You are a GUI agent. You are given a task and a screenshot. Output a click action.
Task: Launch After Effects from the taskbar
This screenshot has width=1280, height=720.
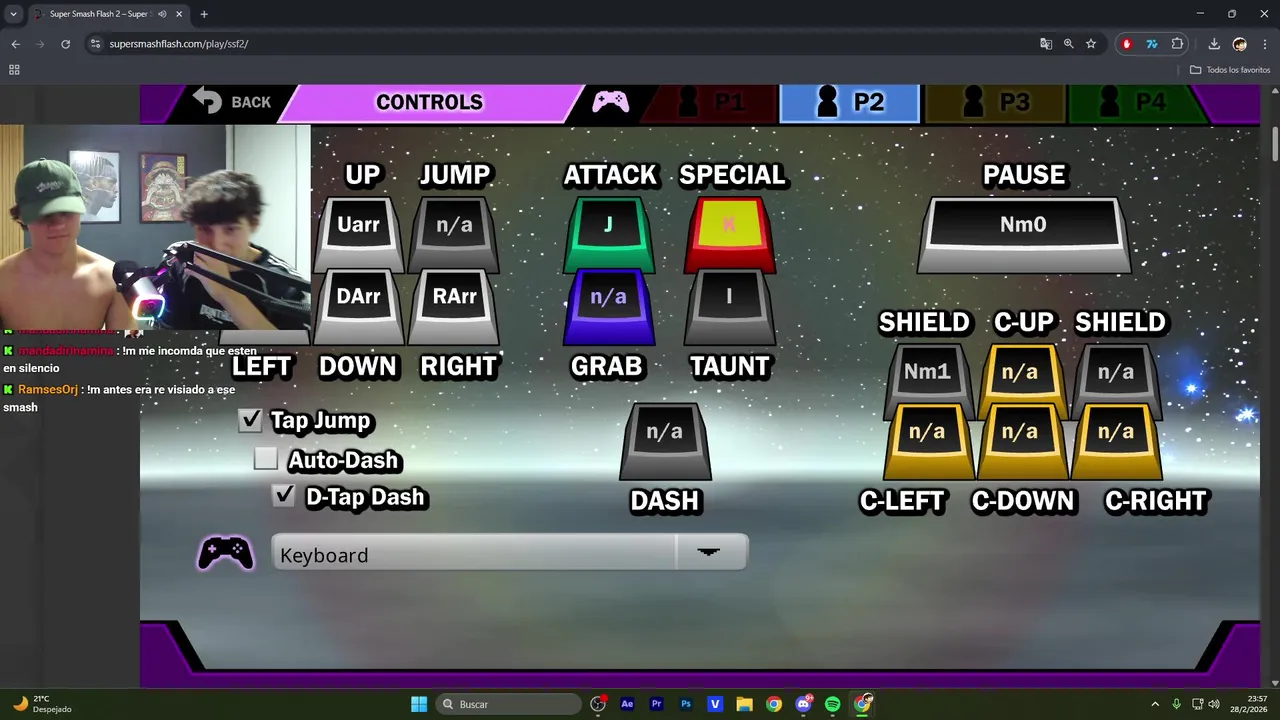point(627,704)
